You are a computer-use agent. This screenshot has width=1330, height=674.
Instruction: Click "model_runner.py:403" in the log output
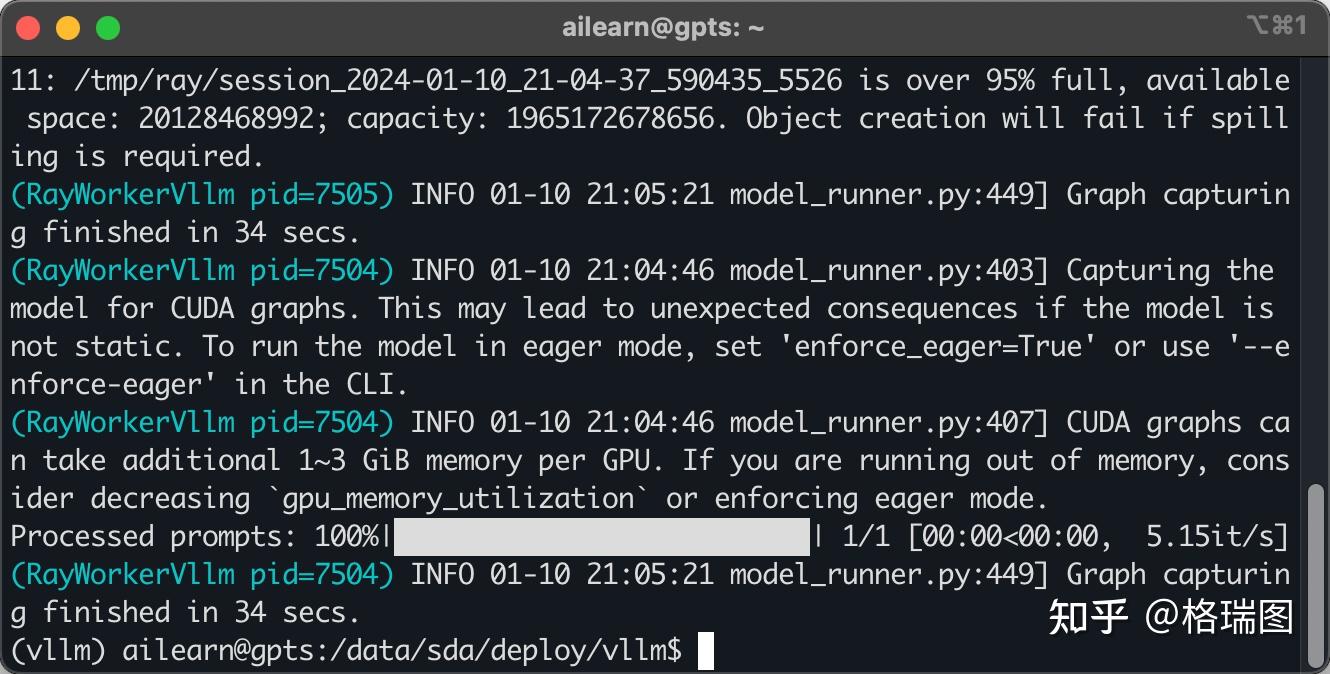(x=888, y=270)
